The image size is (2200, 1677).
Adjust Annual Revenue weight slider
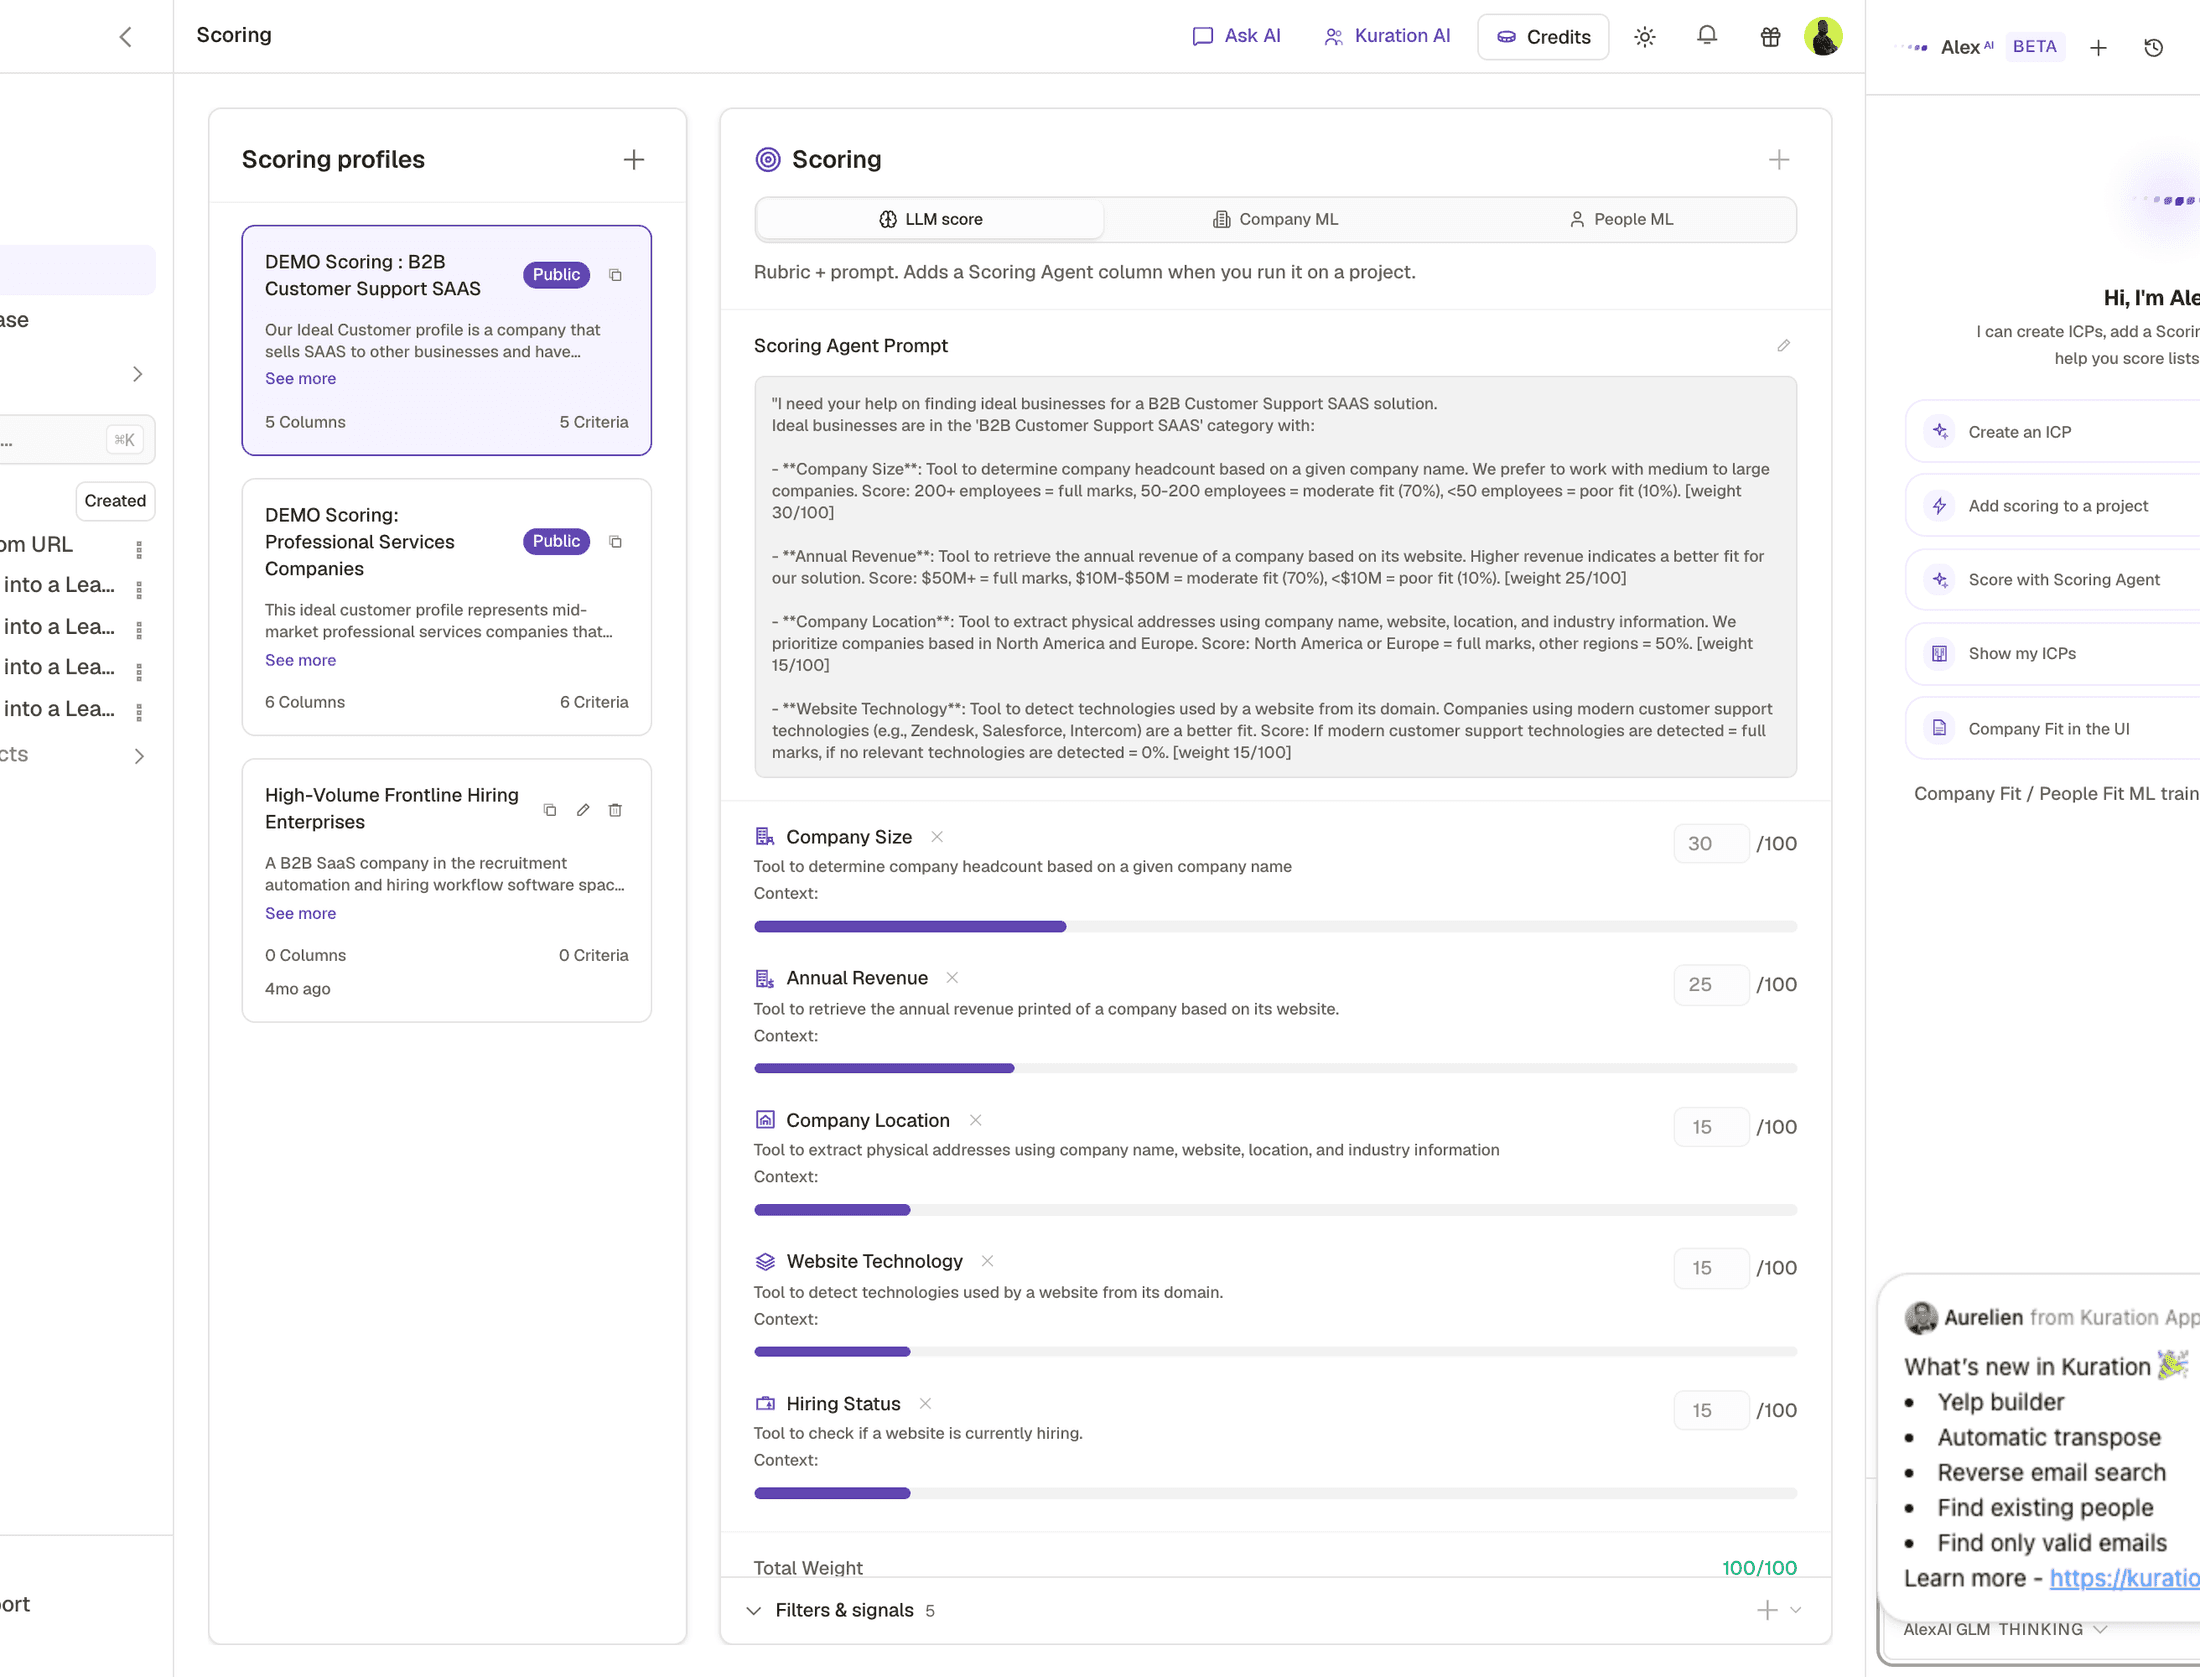[x=1275, y=1069]
